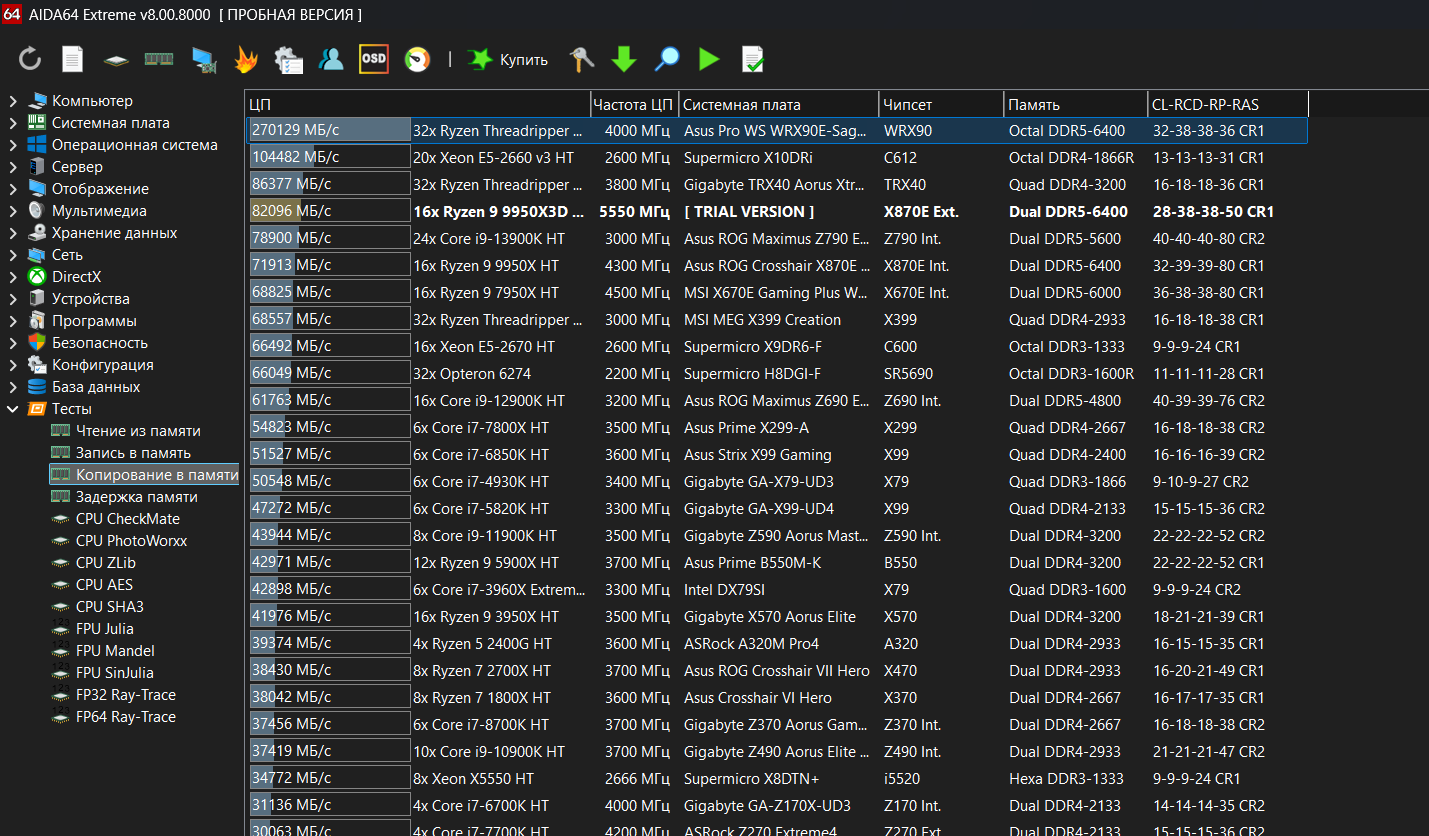Click the green down arrow icon
The height and width of the screenshot is (836, 1429).
[624, 60]
